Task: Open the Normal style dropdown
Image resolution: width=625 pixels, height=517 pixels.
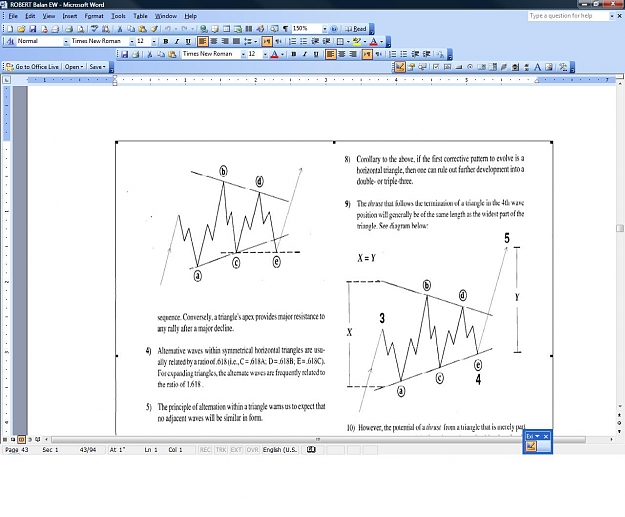Action: click(66, 41)
